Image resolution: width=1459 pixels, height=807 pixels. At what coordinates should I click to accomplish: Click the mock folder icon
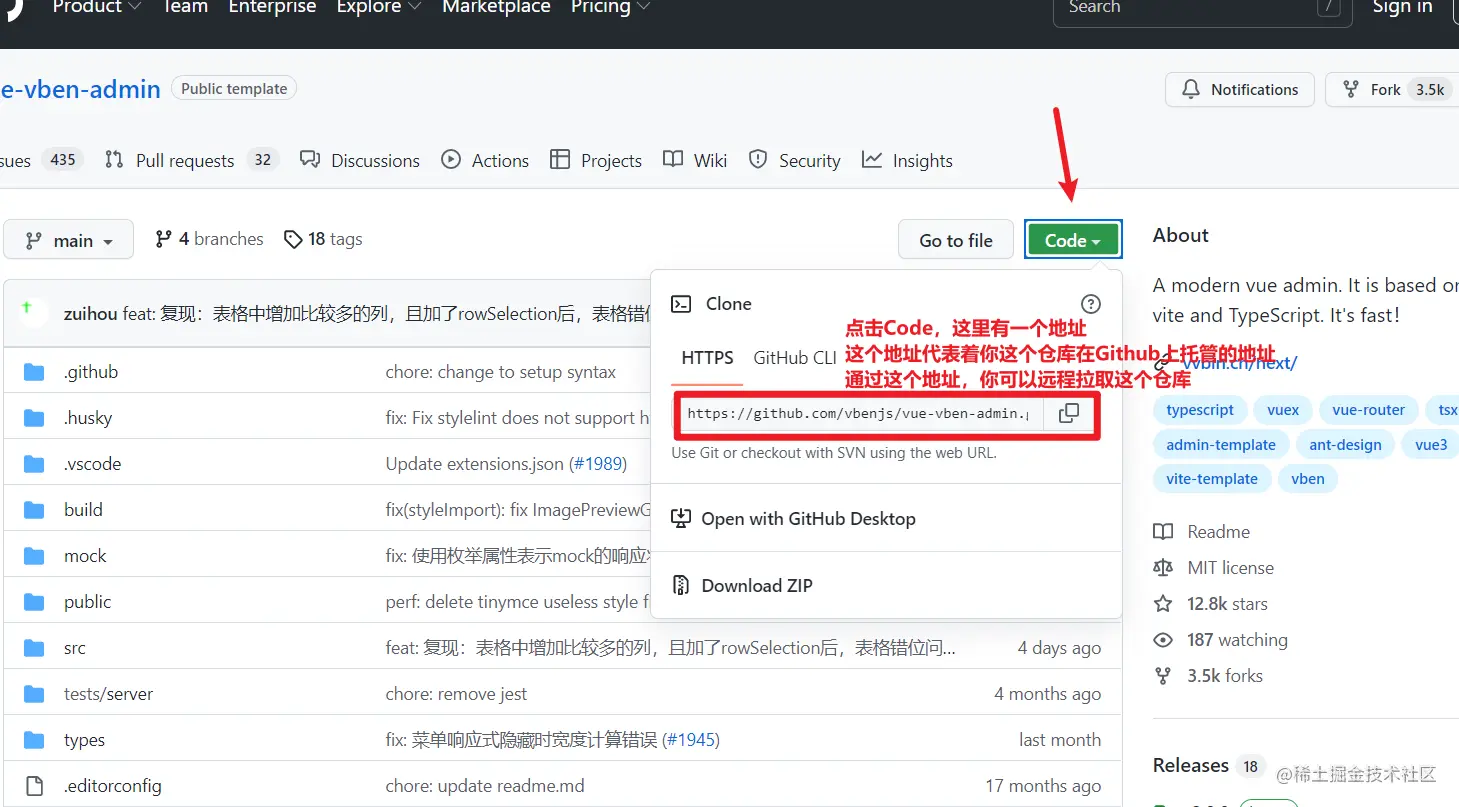[35, 556]
